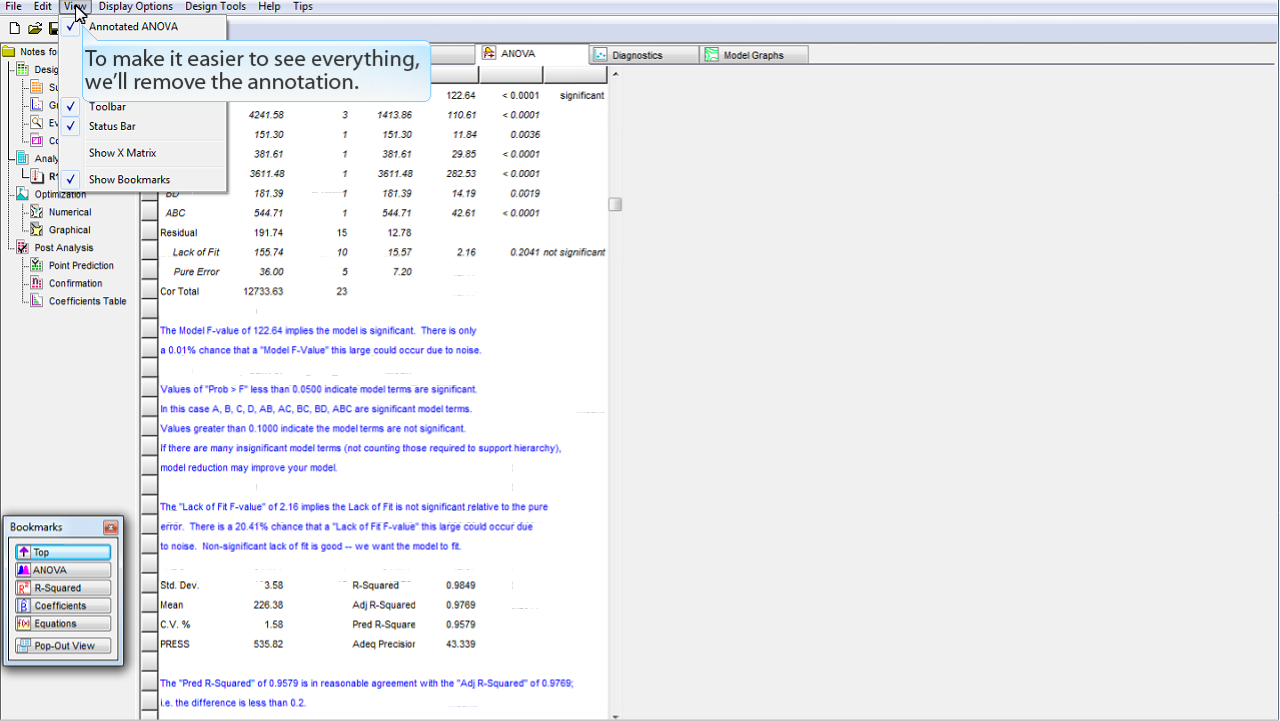Select the Point Prediction tree icon

pyautogui.click(x=37, y=266)
